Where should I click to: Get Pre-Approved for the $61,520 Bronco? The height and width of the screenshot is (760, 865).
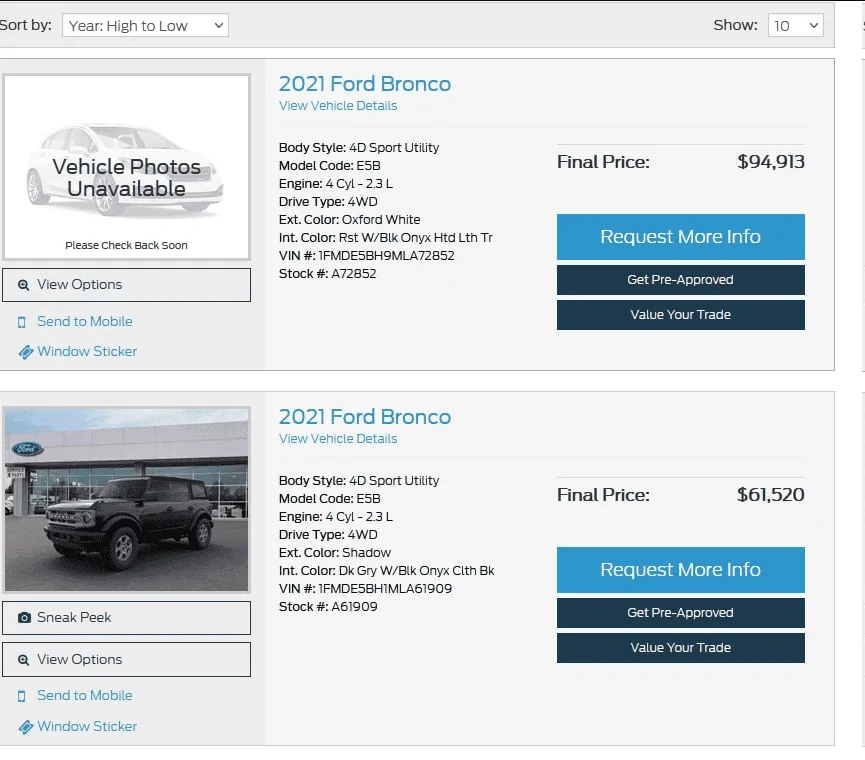pos(680,613)
